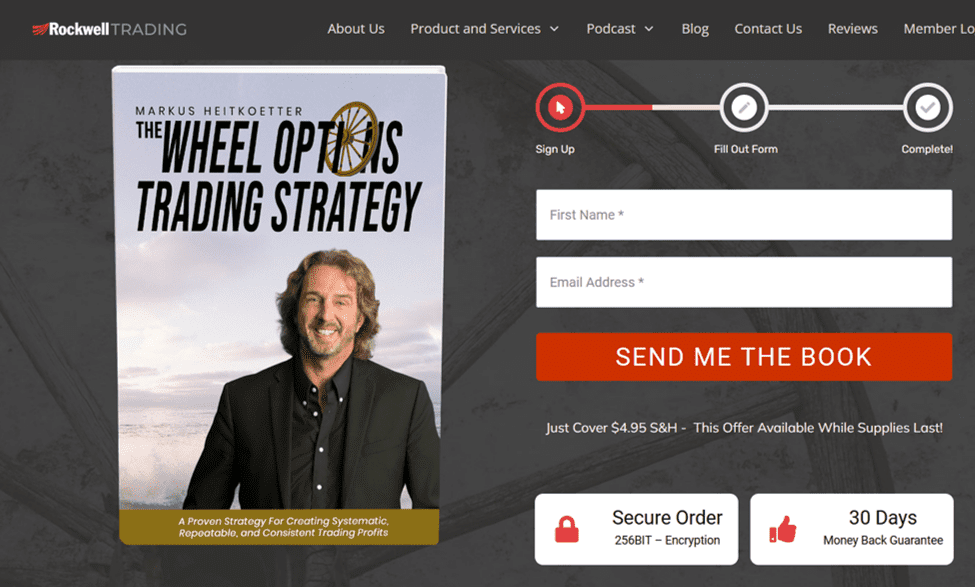
Task: Click the Wheel Options book cover image
Action: coord(279,305)
